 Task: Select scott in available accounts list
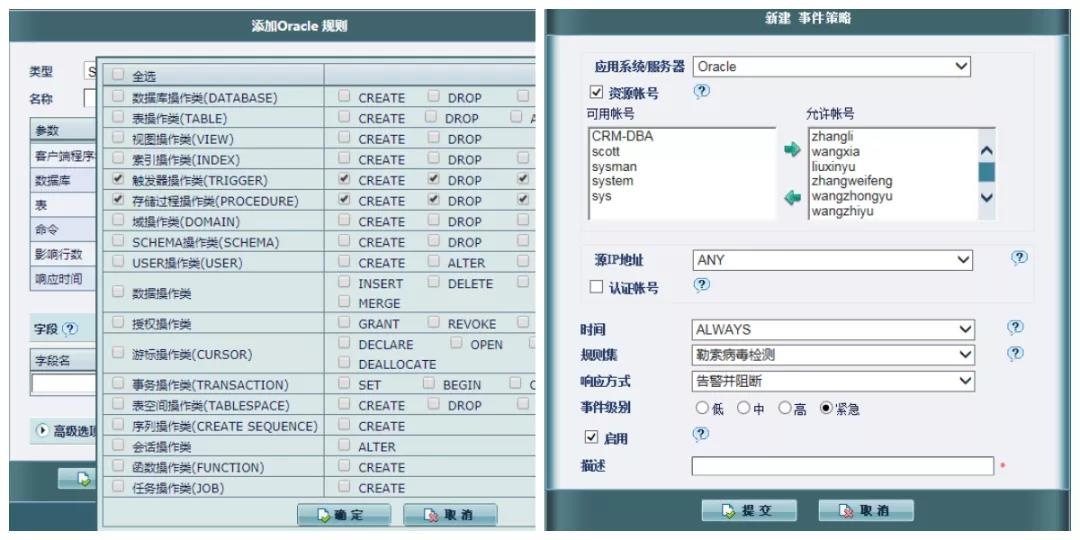tap(606, 152)
